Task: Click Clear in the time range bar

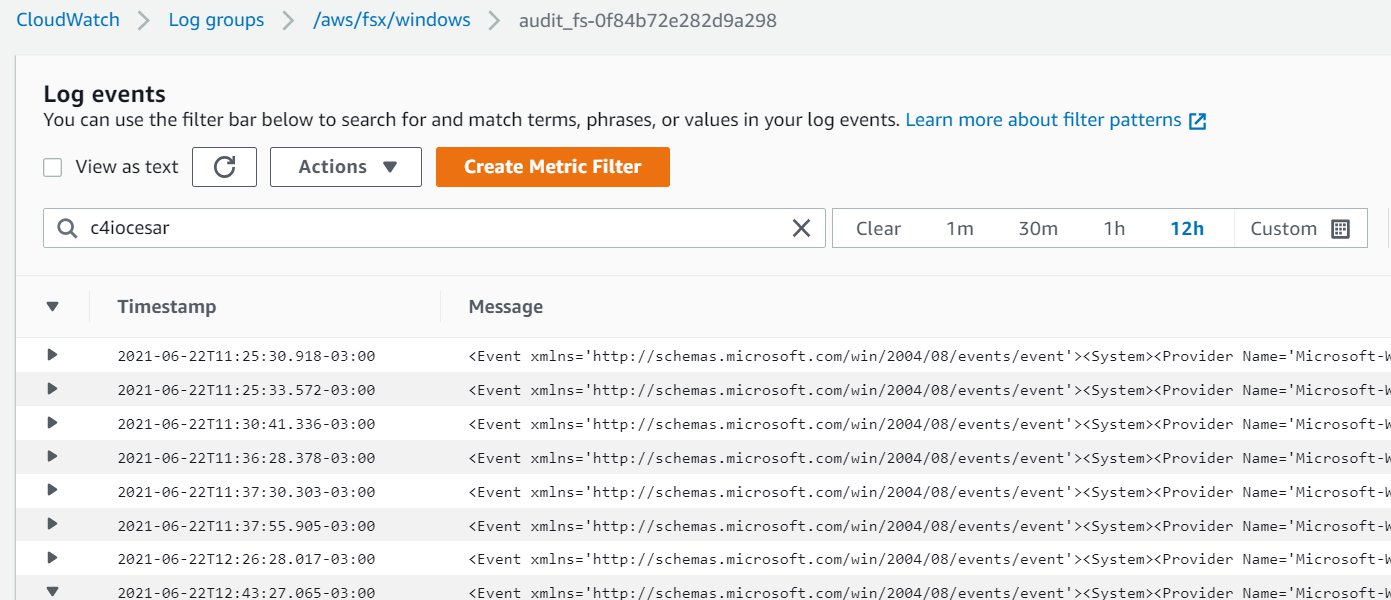Action: click(x=878, y=228)
